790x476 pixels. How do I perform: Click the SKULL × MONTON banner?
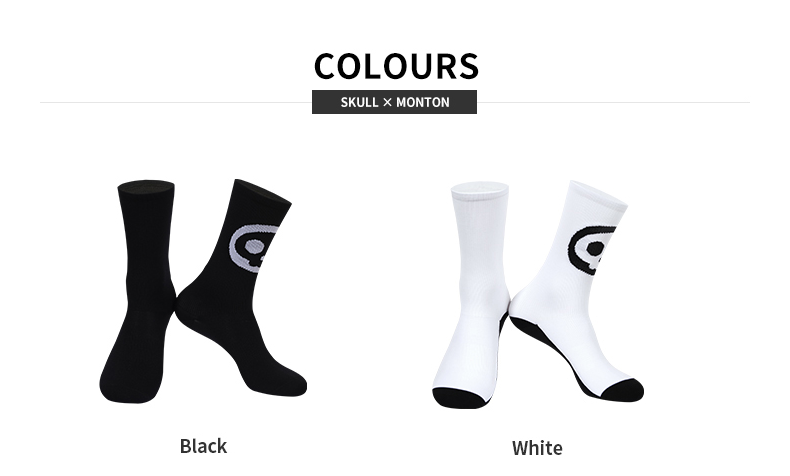394,102
